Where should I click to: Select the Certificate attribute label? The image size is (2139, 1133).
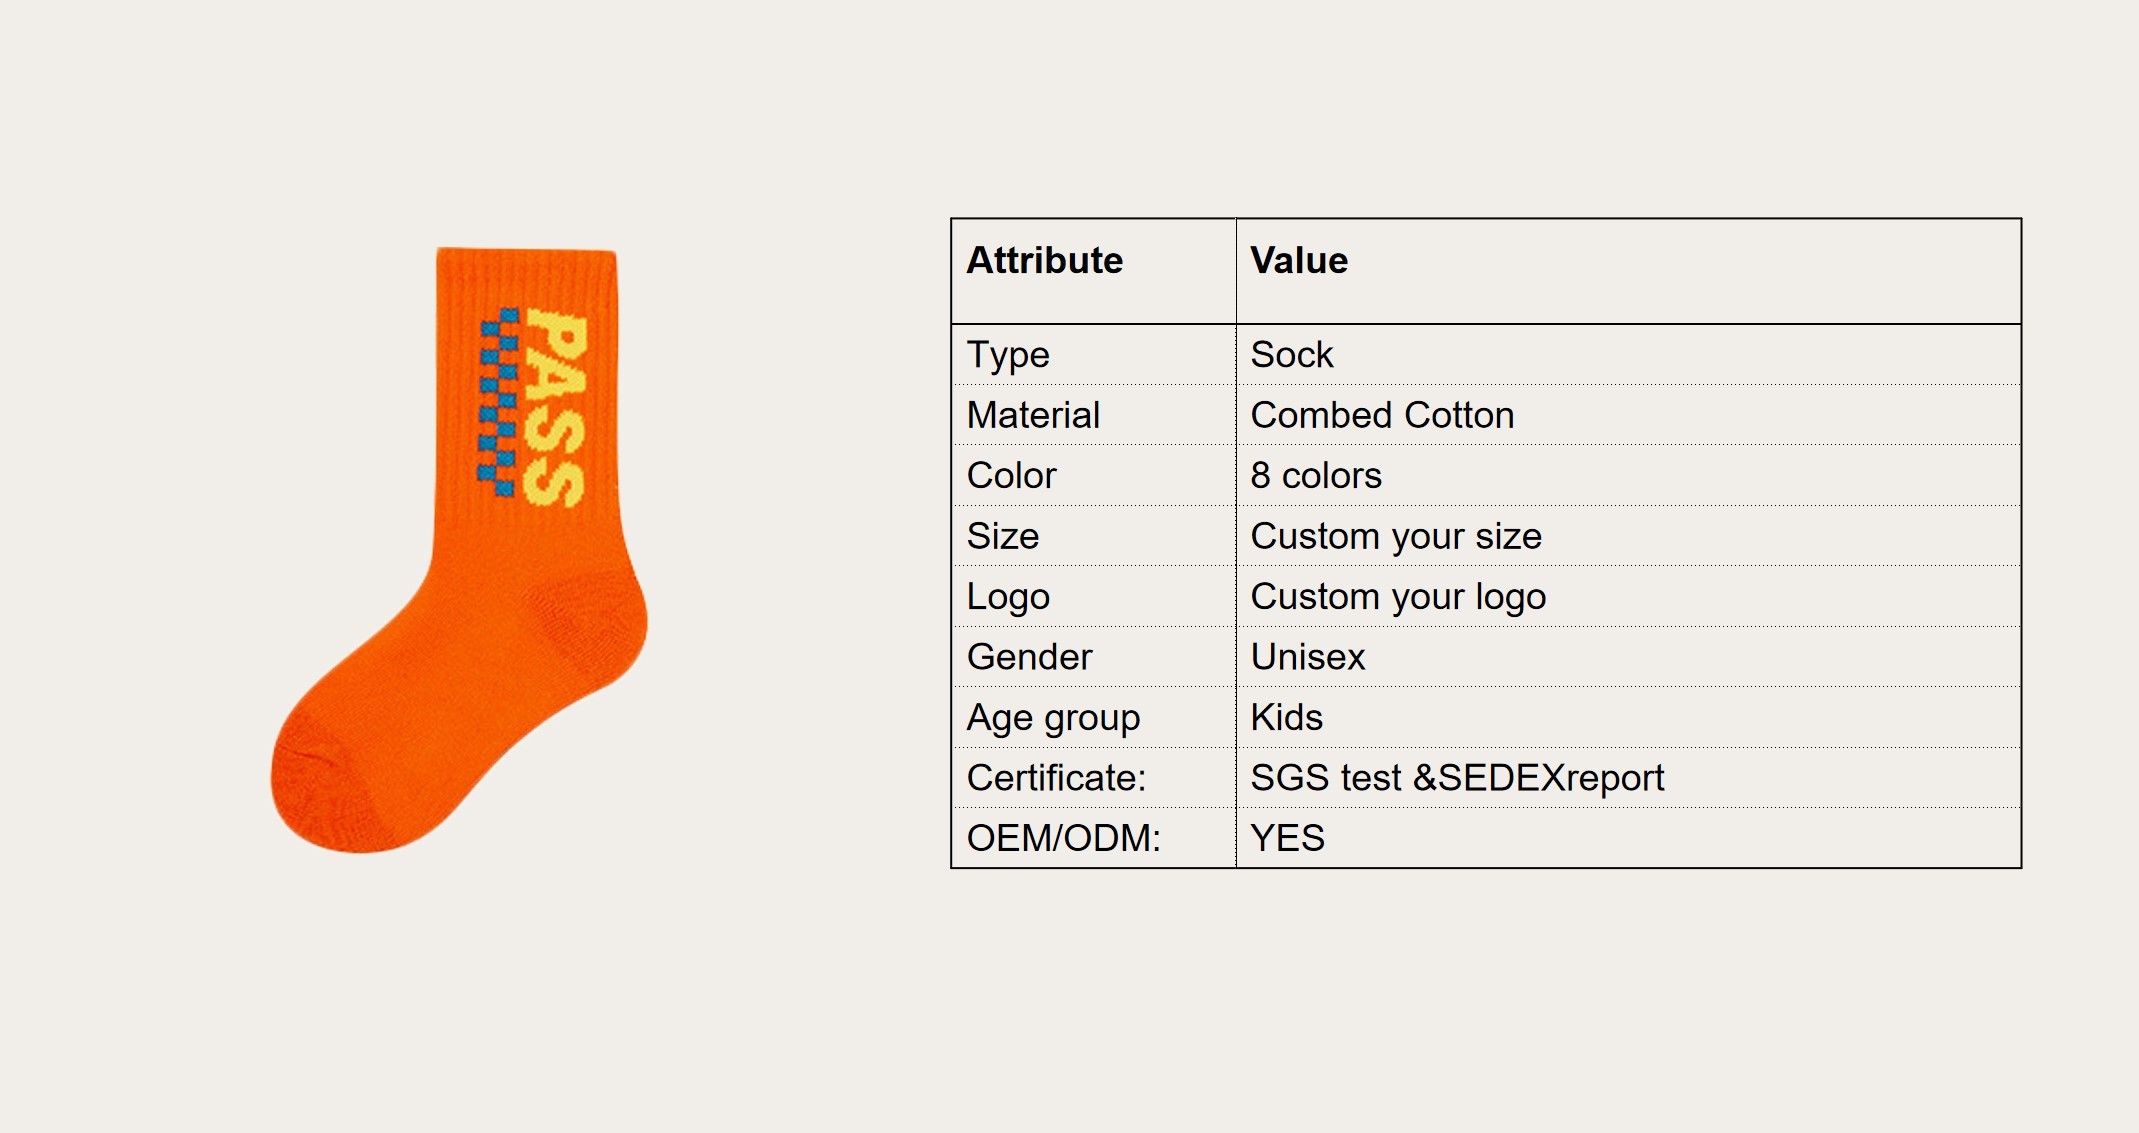pyautogui.click(x=1056, y=777)
